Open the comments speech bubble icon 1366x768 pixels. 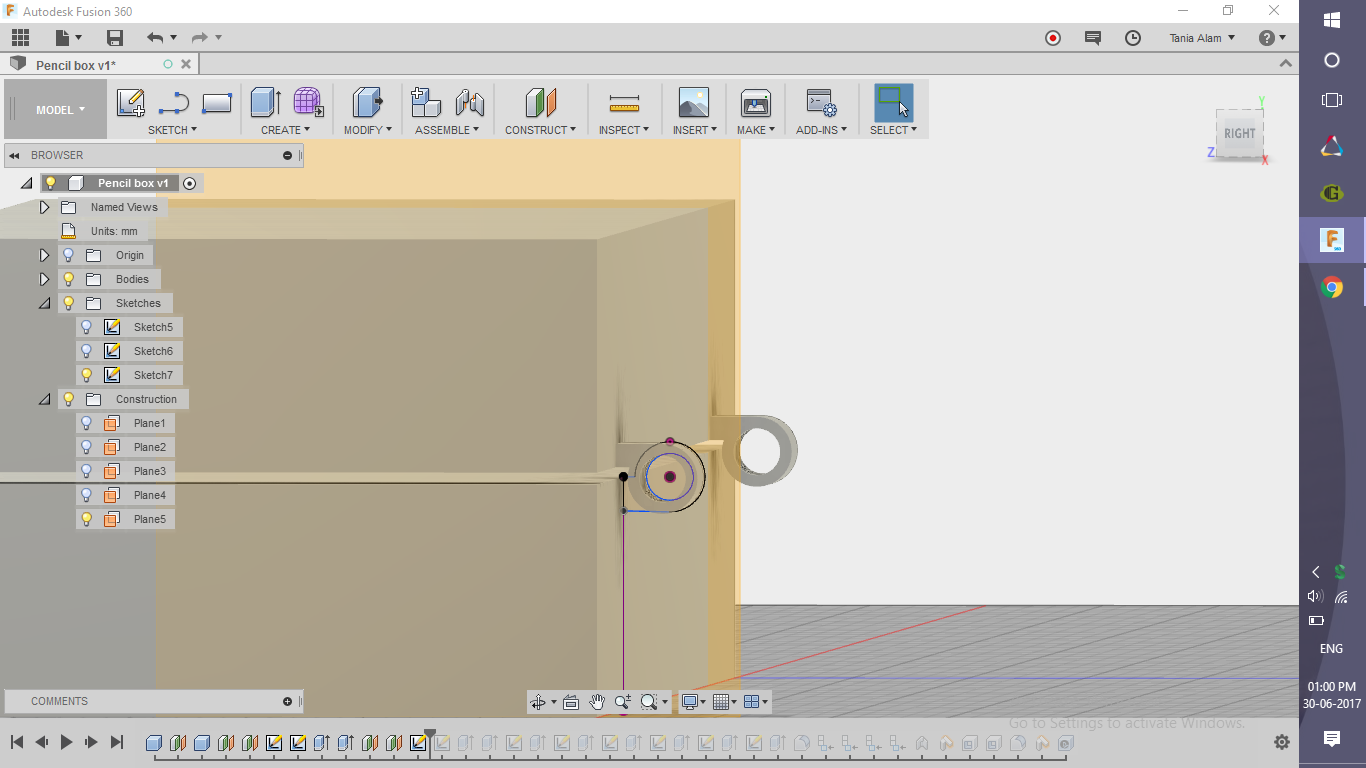[1093, 38]
